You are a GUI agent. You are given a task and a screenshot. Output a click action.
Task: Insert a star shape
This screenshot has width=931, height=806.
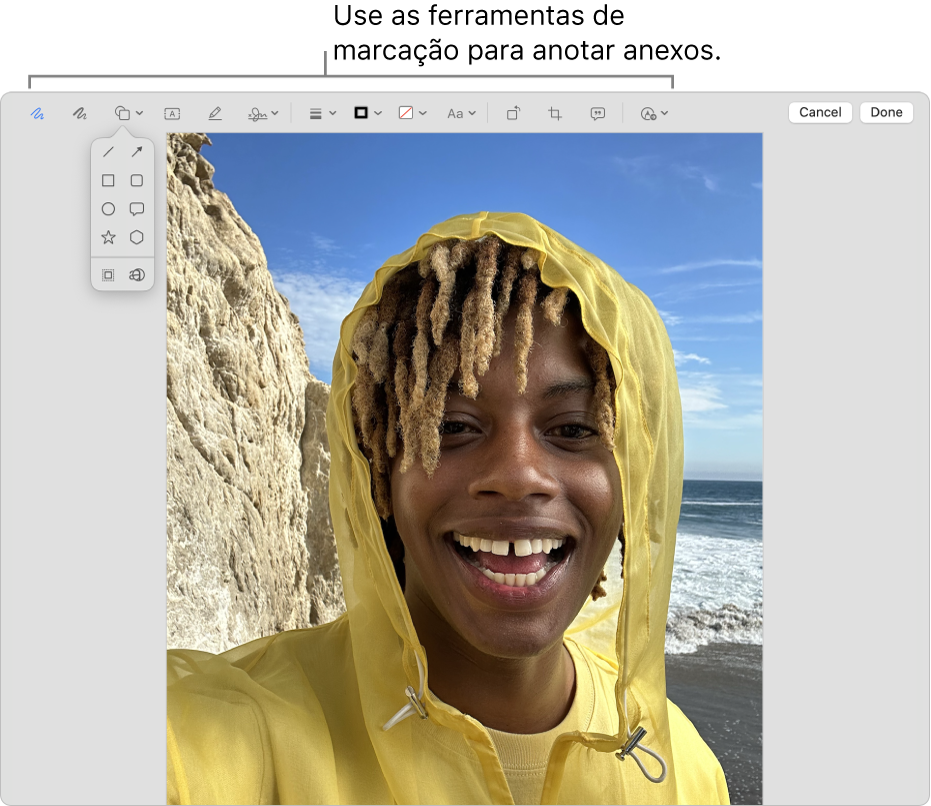click(x=108, y=238)
